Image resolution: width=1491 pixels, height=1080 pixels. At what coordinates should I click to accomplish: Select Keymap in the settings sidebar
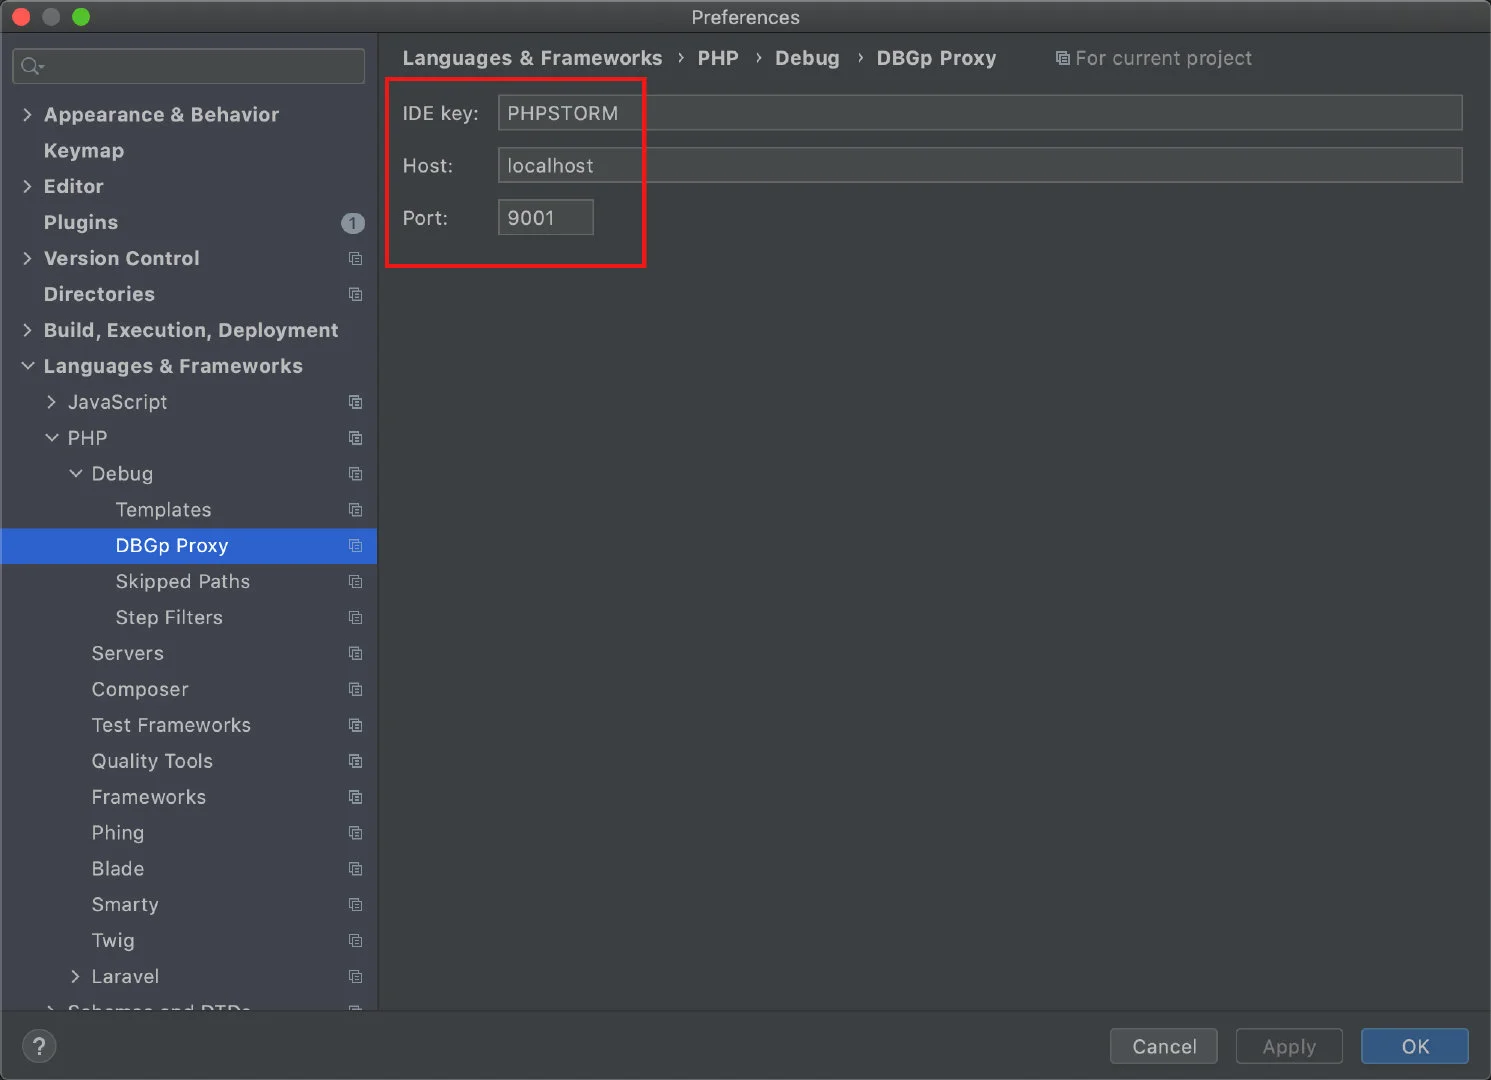click(x=84, y=151)
